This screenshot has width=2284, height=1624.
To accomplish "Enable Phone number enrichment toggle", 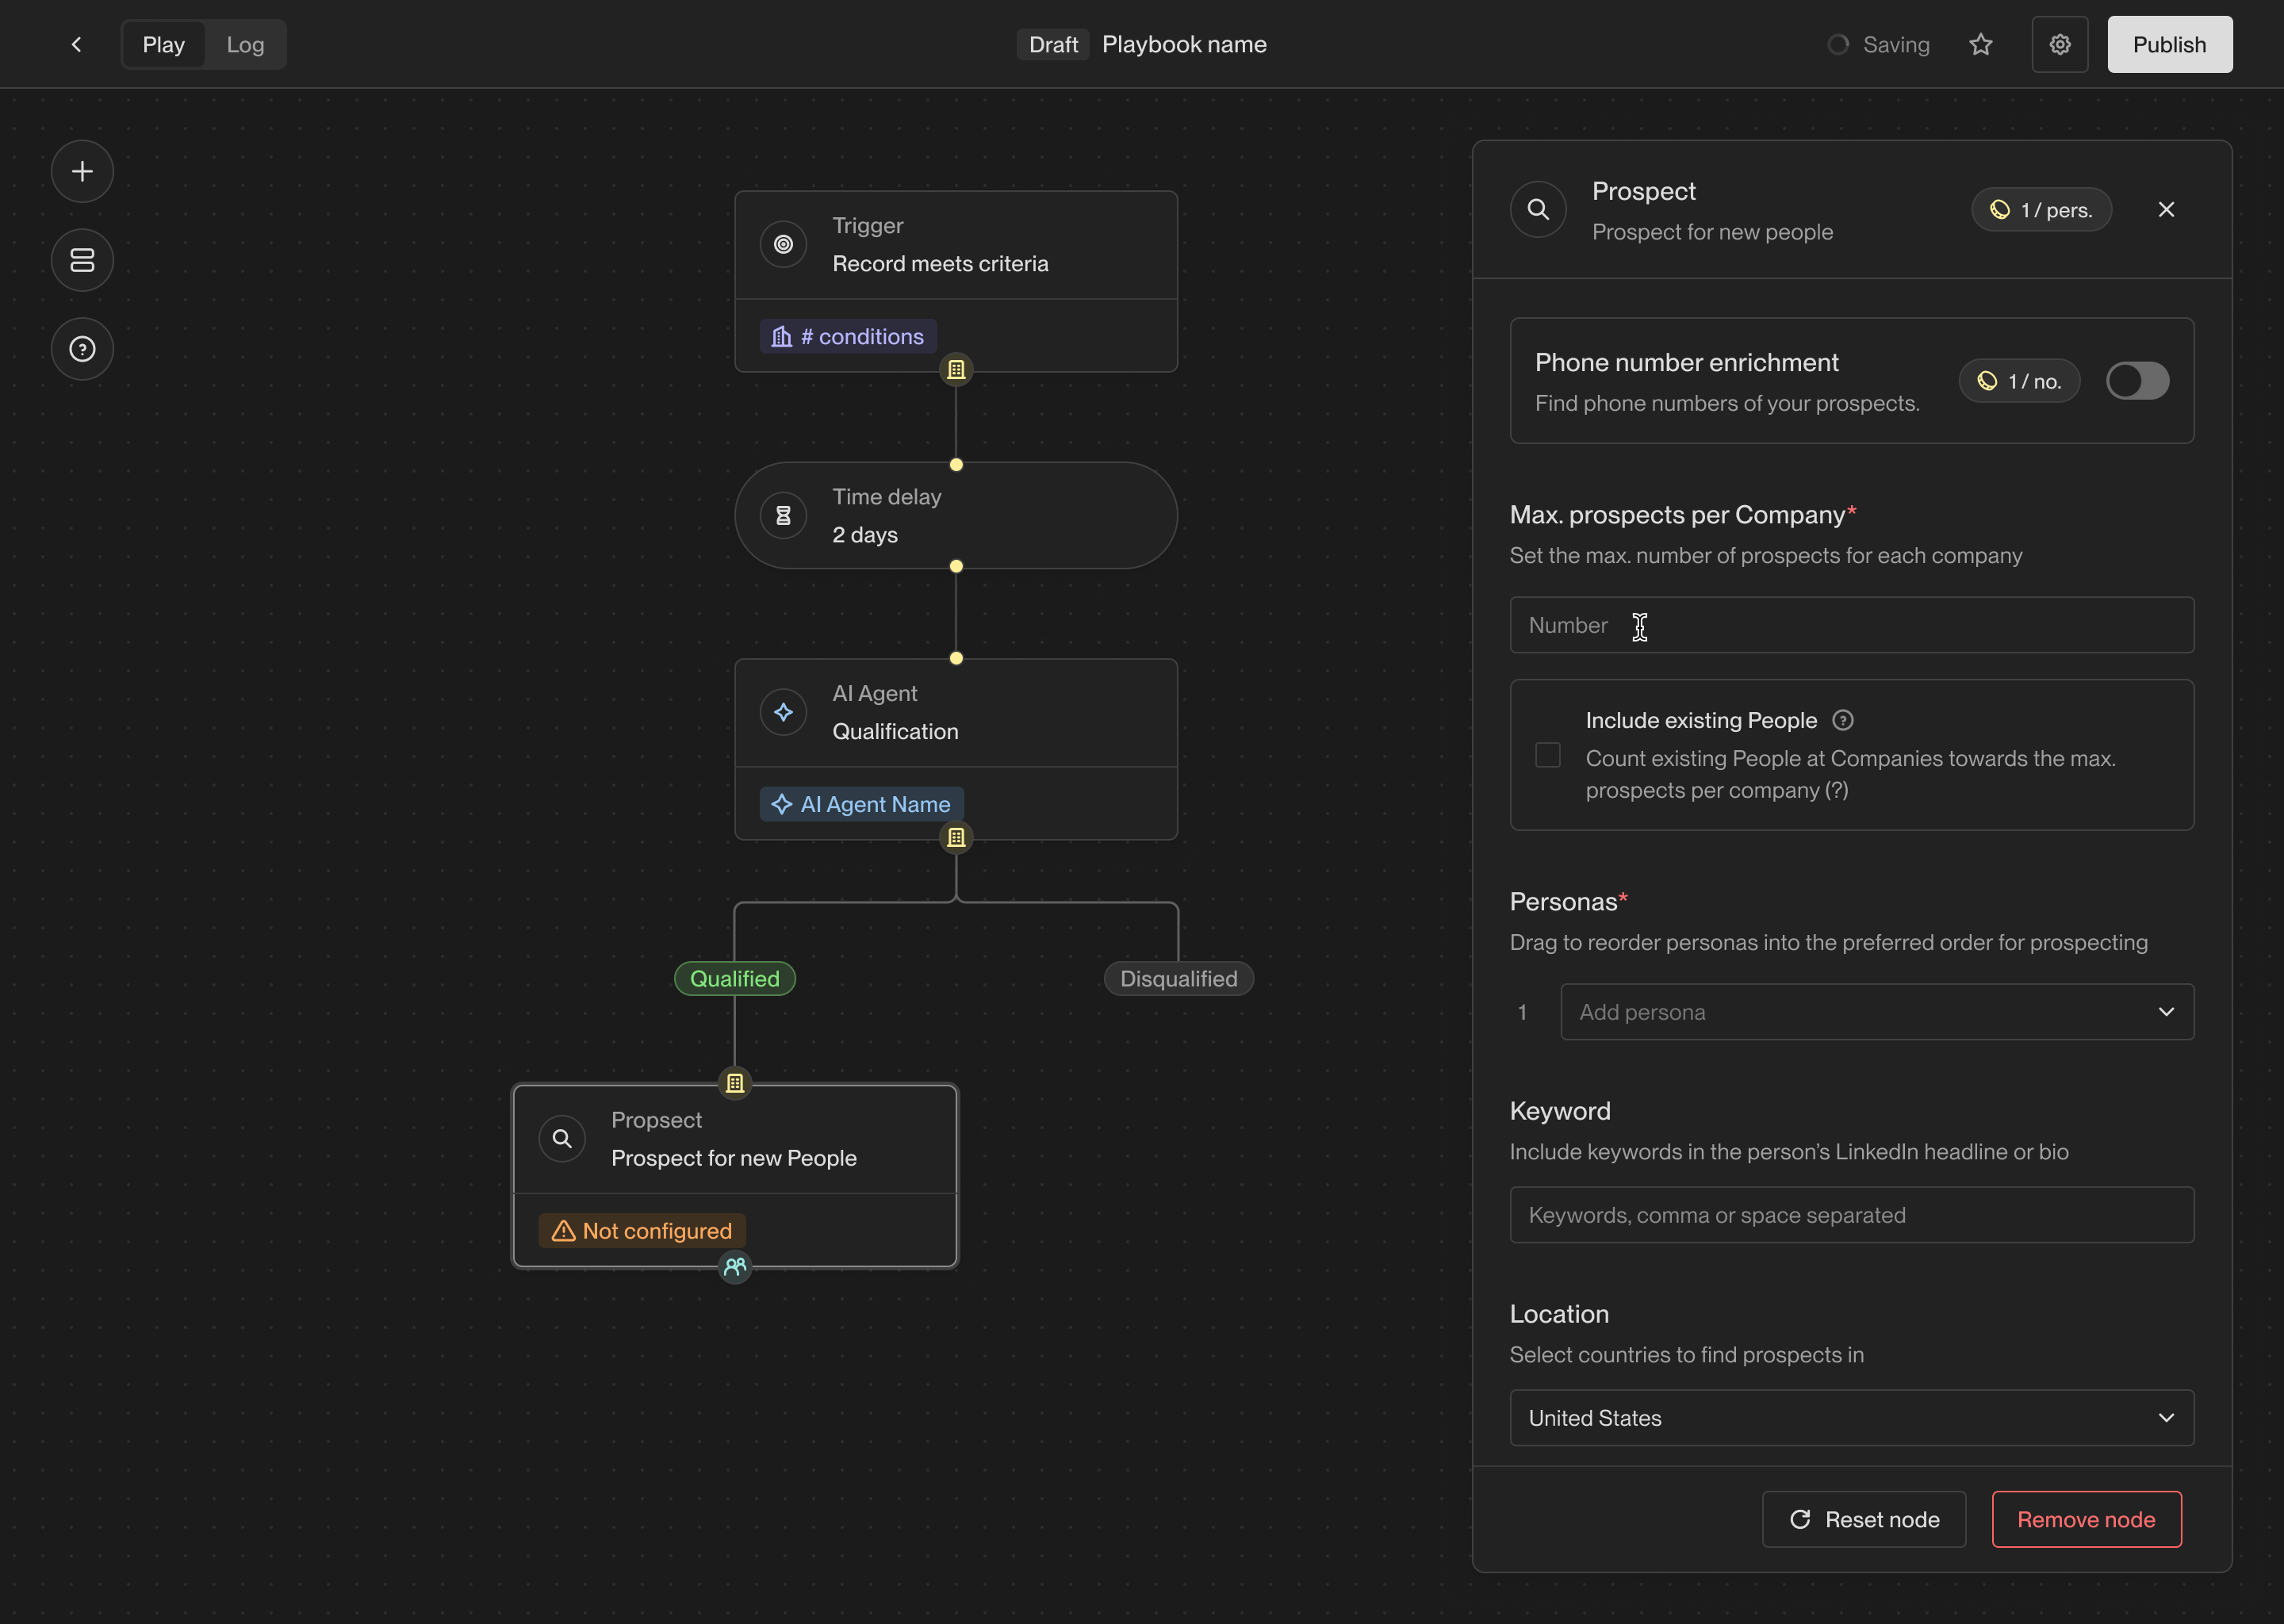I will click(2137, 381).
